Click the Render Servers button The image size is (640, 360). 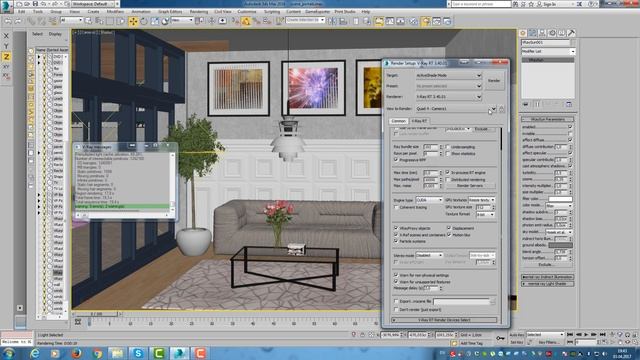click(470, 186)
